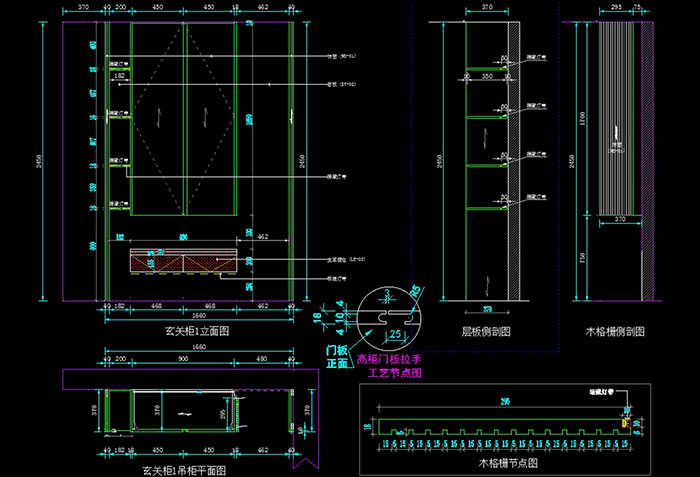The image size is (700, 477).
Task: Select the 层板侧剖图 title text
Action: [x=486, y=330]
